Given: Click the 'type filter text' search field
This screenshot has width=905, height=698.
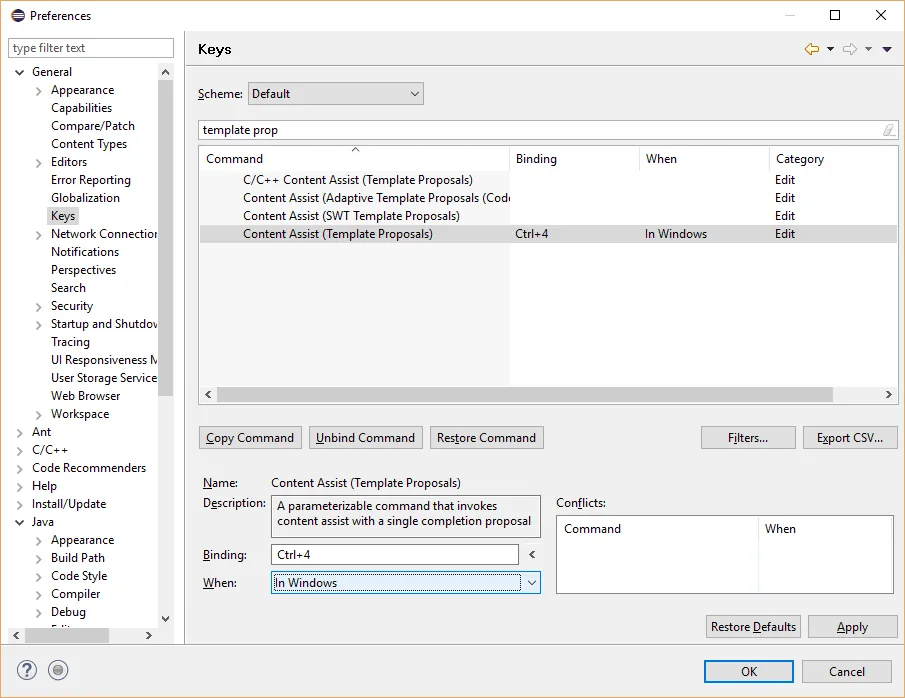Looking at the screenshot, I should [x=91, y=48].
